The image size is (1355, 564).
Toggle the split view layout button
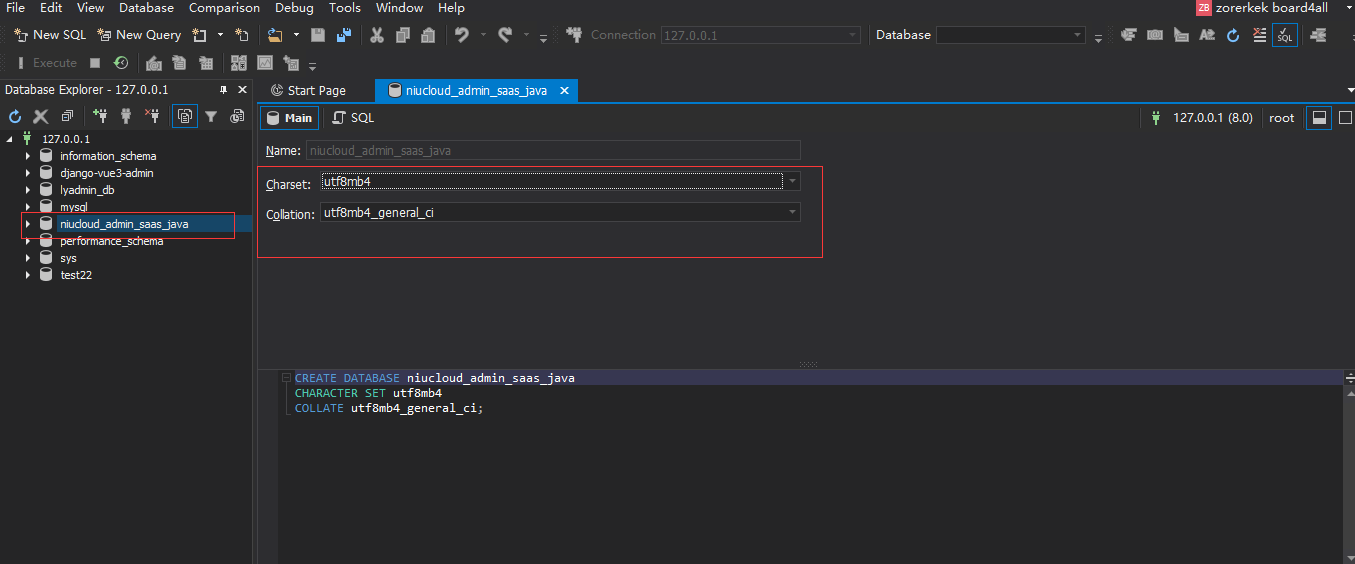point(1319,118)
